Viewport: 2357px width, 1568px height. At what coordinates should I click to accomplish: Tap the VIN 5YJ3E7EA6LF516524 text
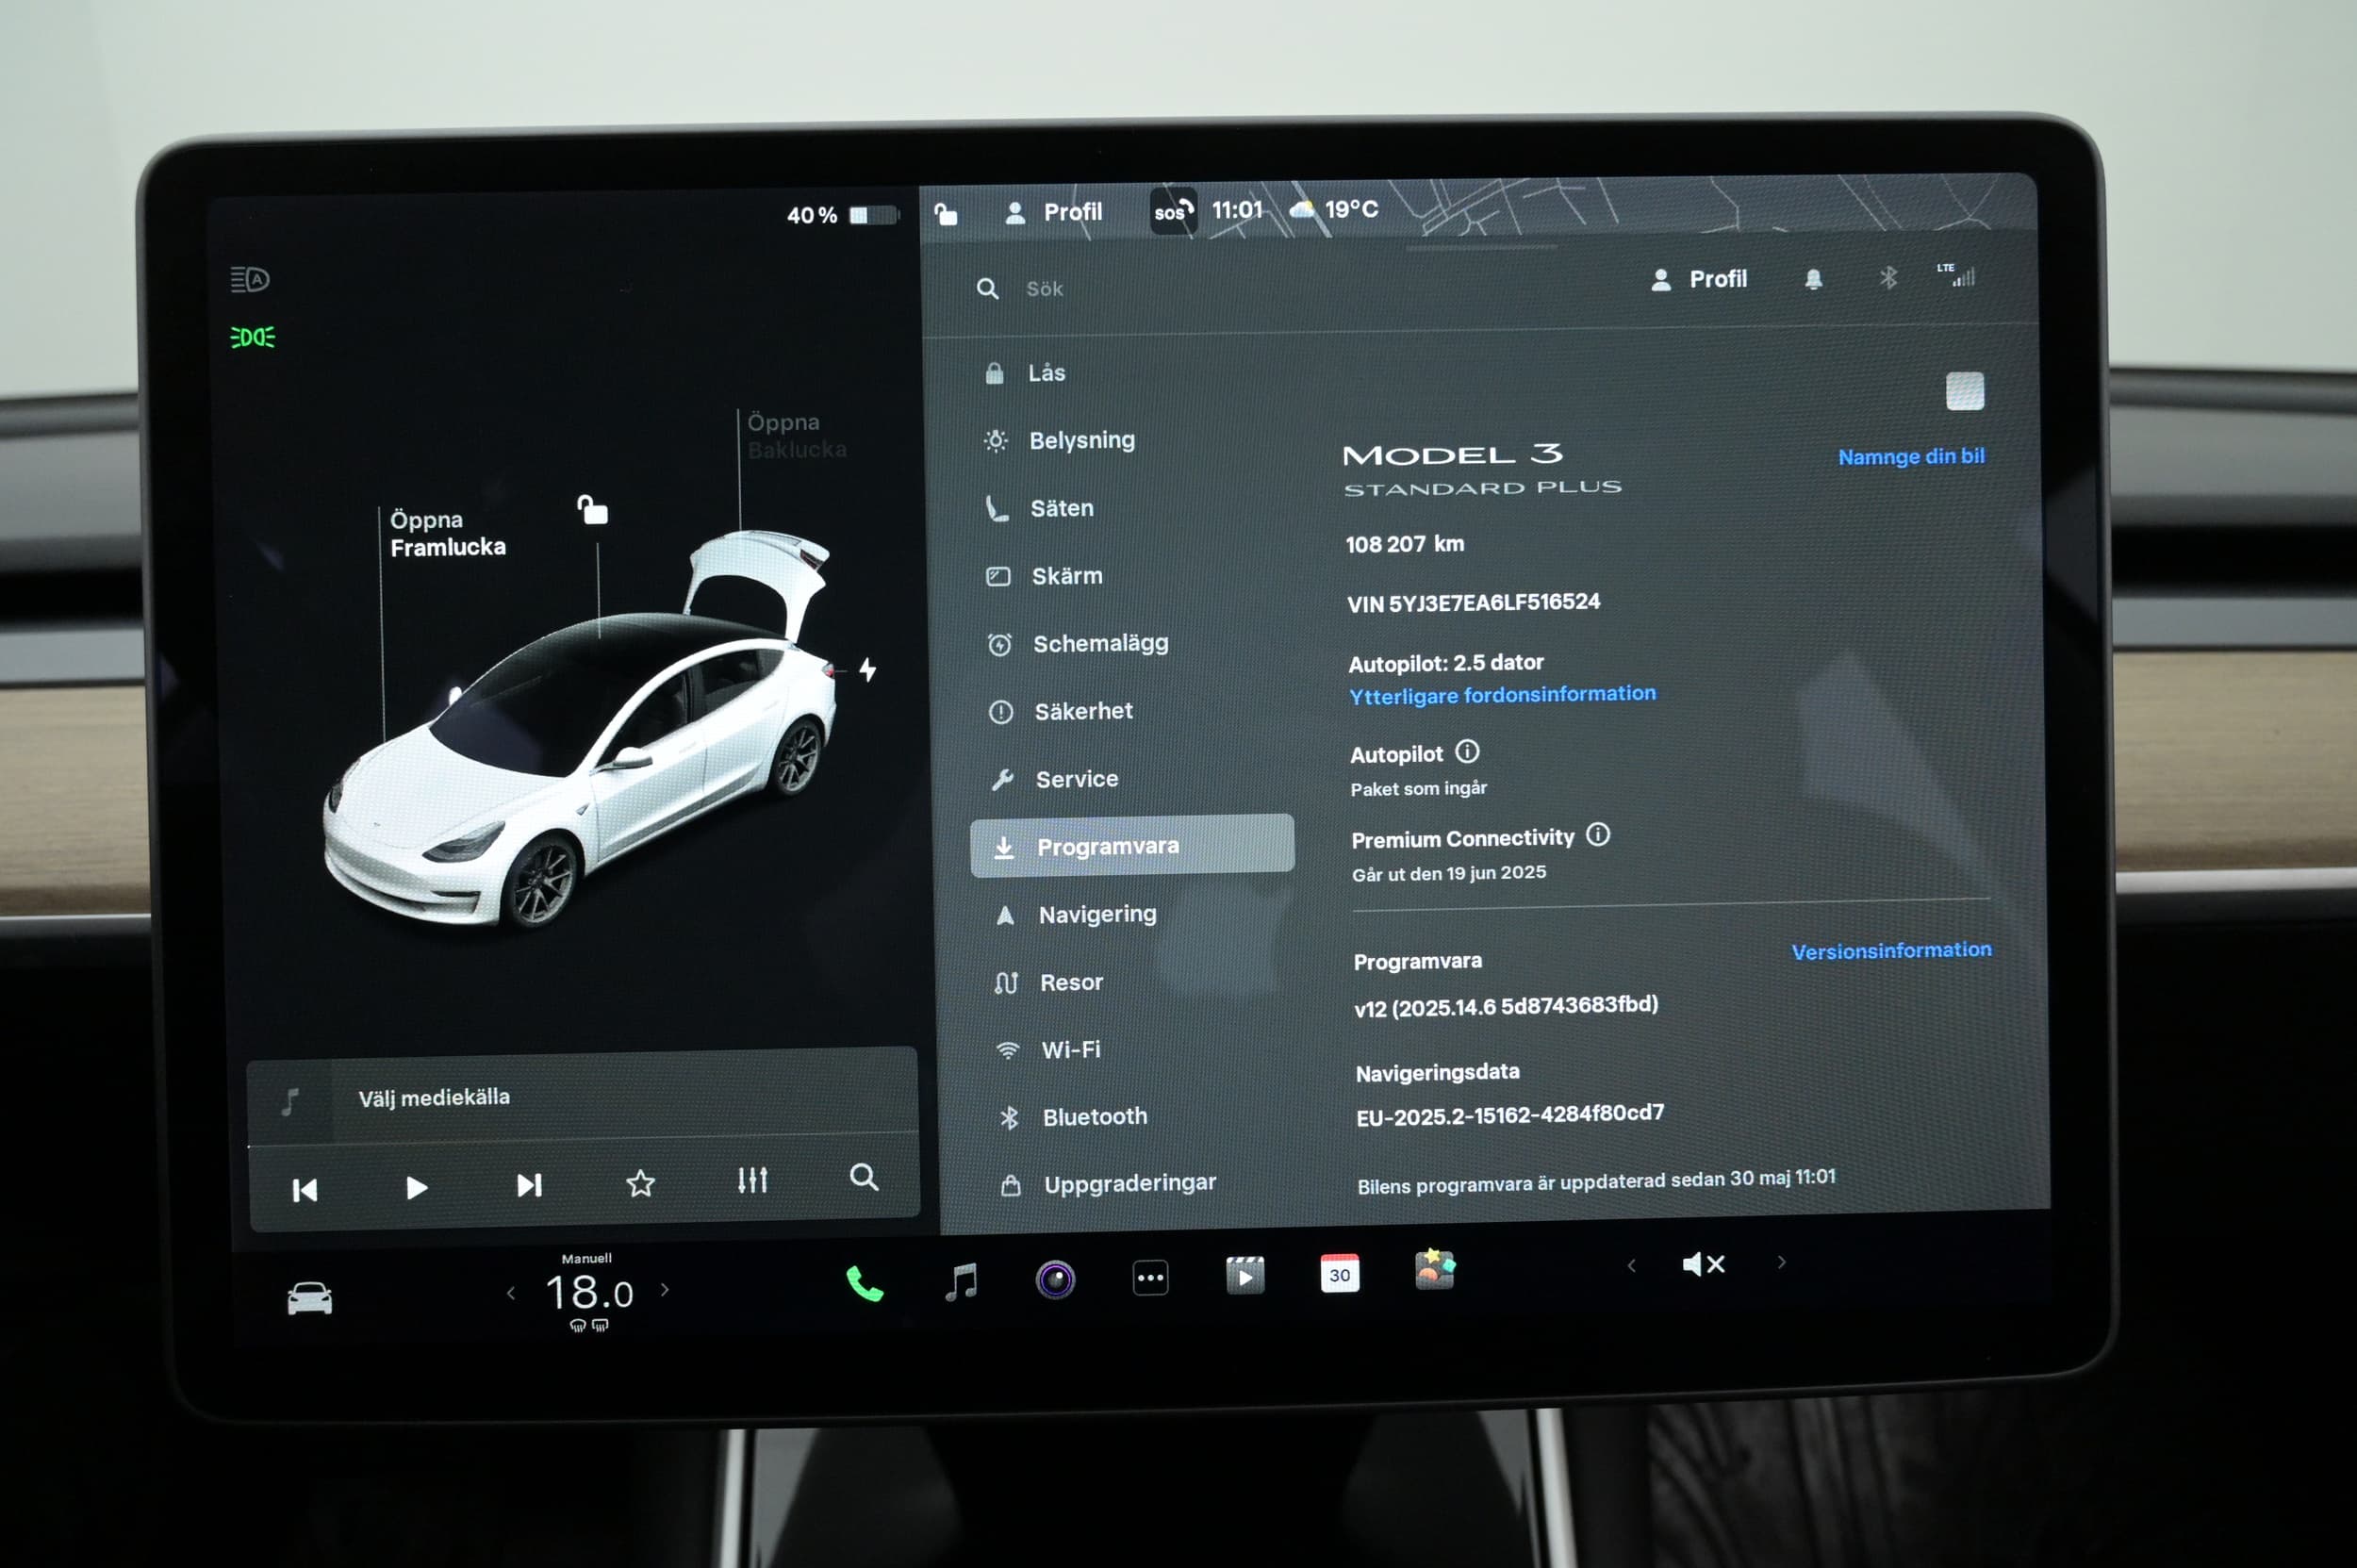tap(1473, 603)
